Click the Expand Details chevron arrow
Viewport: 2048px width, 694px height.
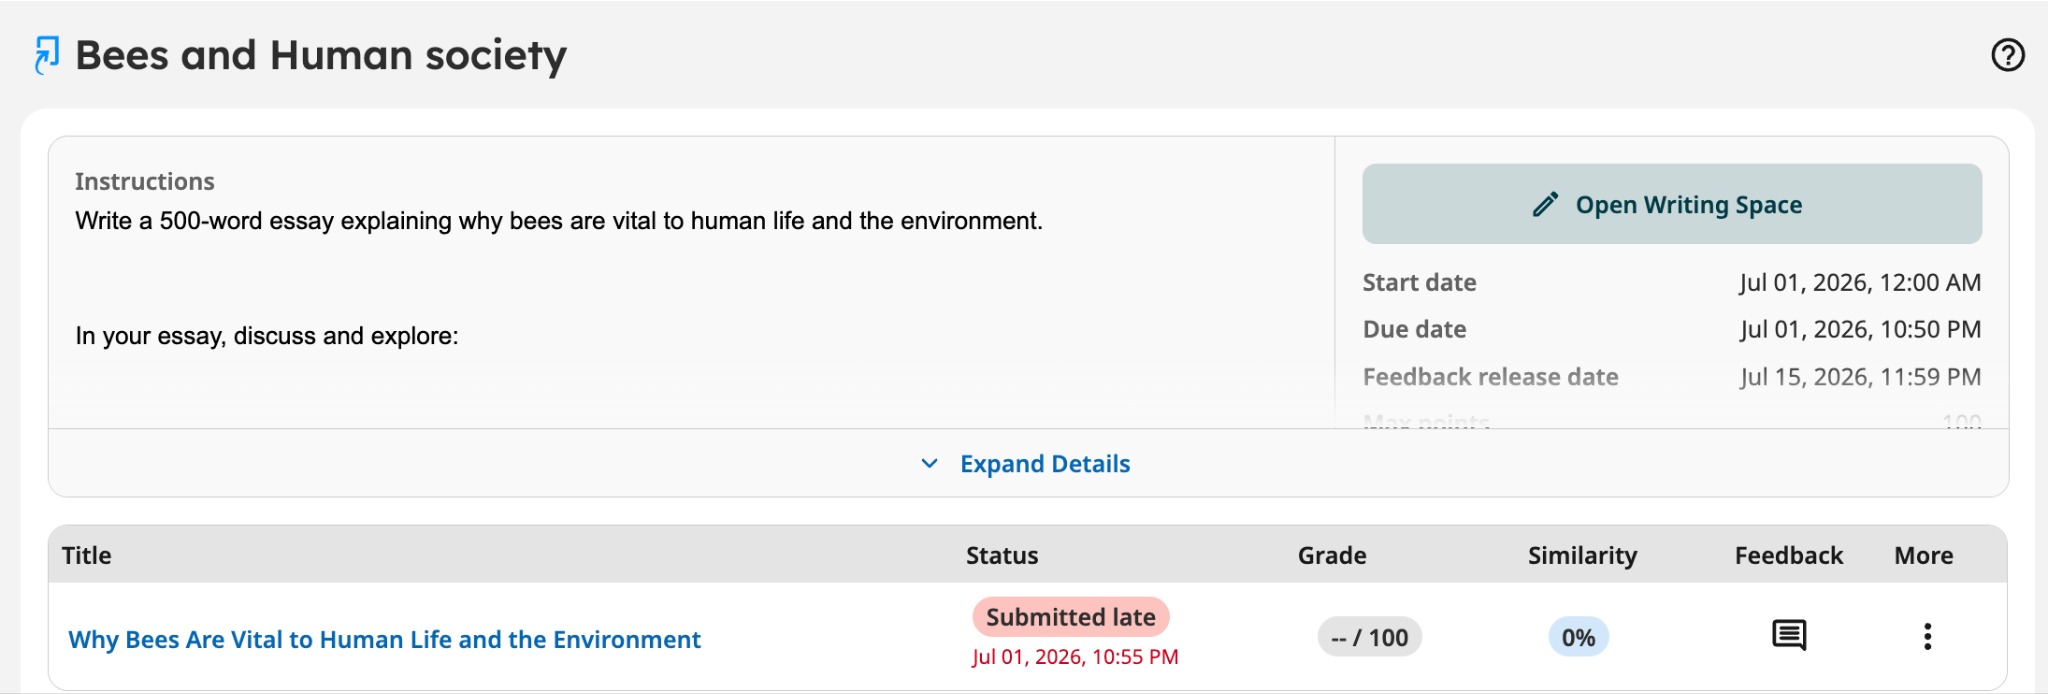tap(929, 464)
